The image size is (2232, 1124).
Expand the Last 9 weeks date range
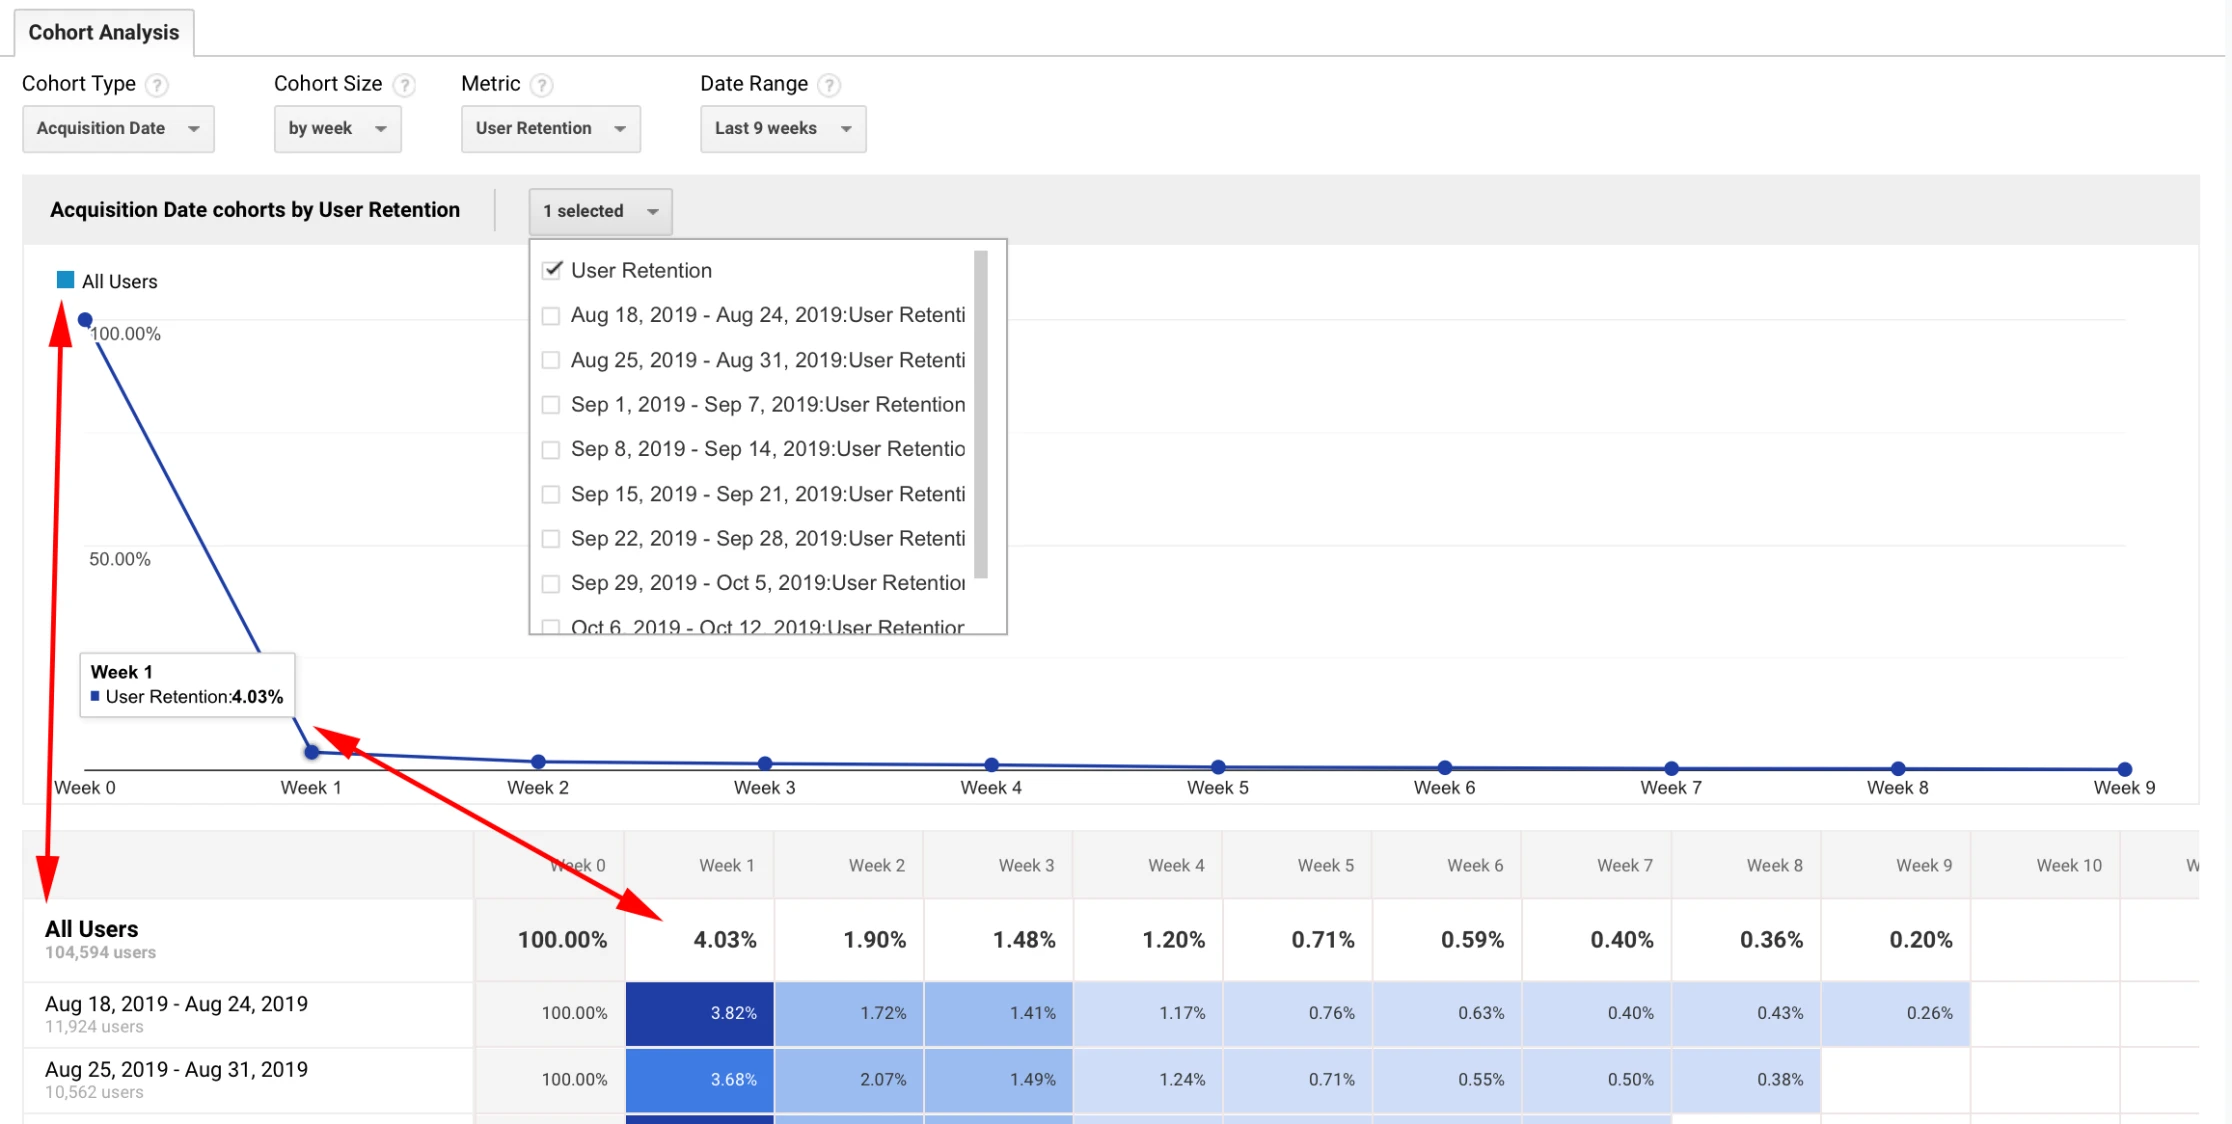click(x=782, y=129)
